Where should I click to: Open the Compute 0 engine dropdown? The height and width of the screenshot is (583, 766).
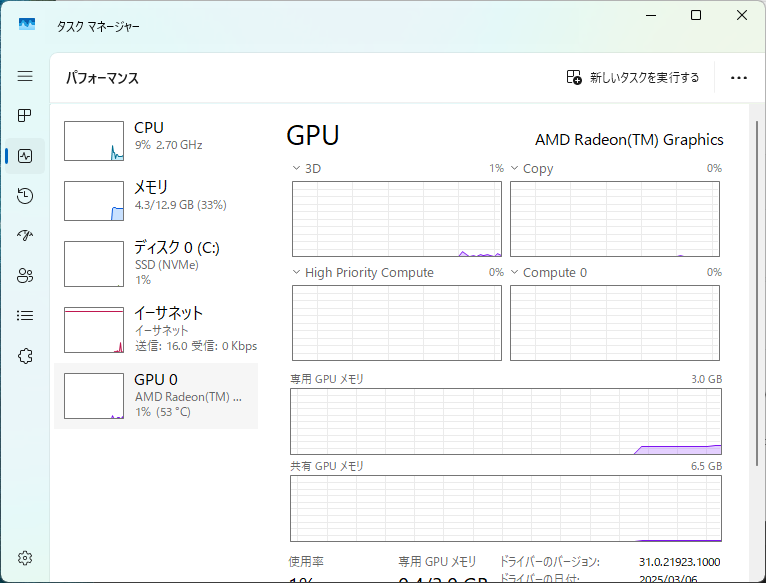tap(515, 272)
